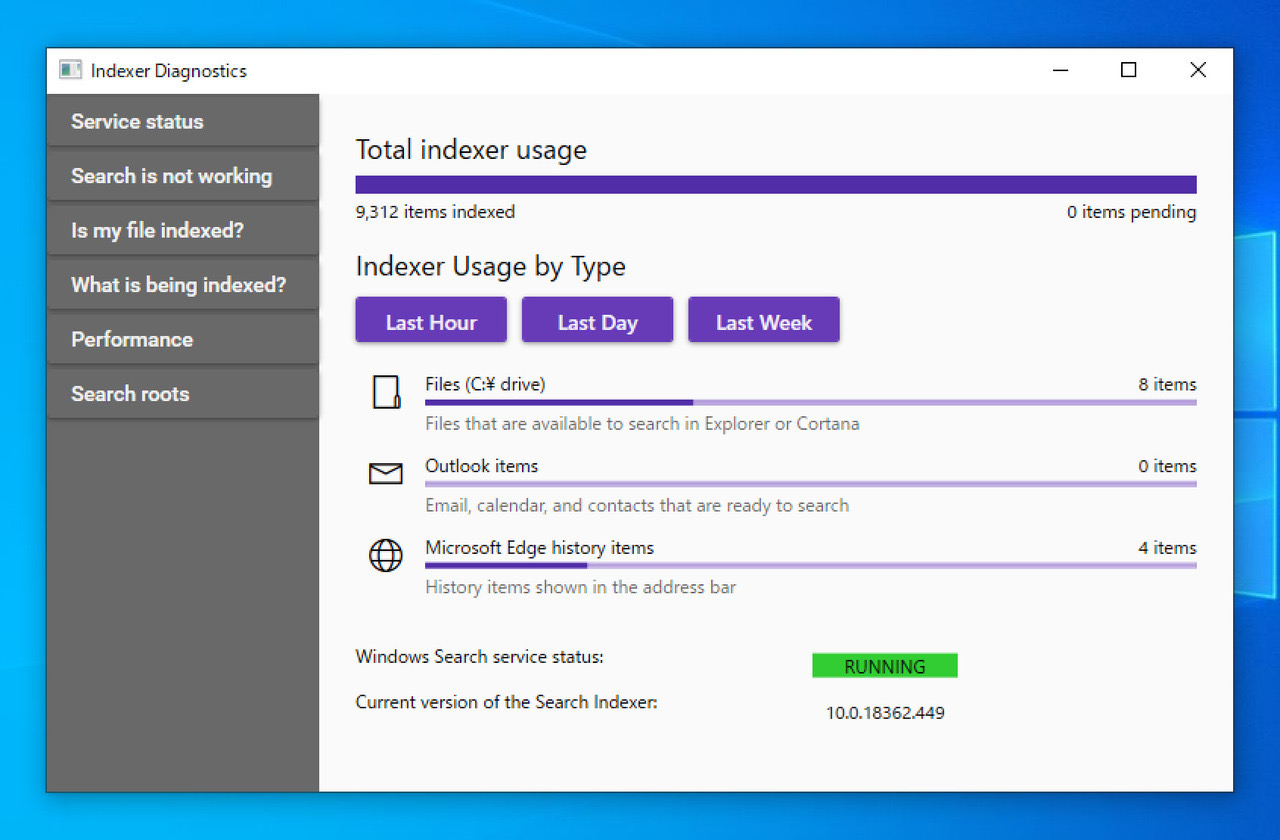Viewport: 1280px width, 840px height.
Task: Click the Microsoft Edge history usage bar
Action: [x=810, y=566]
